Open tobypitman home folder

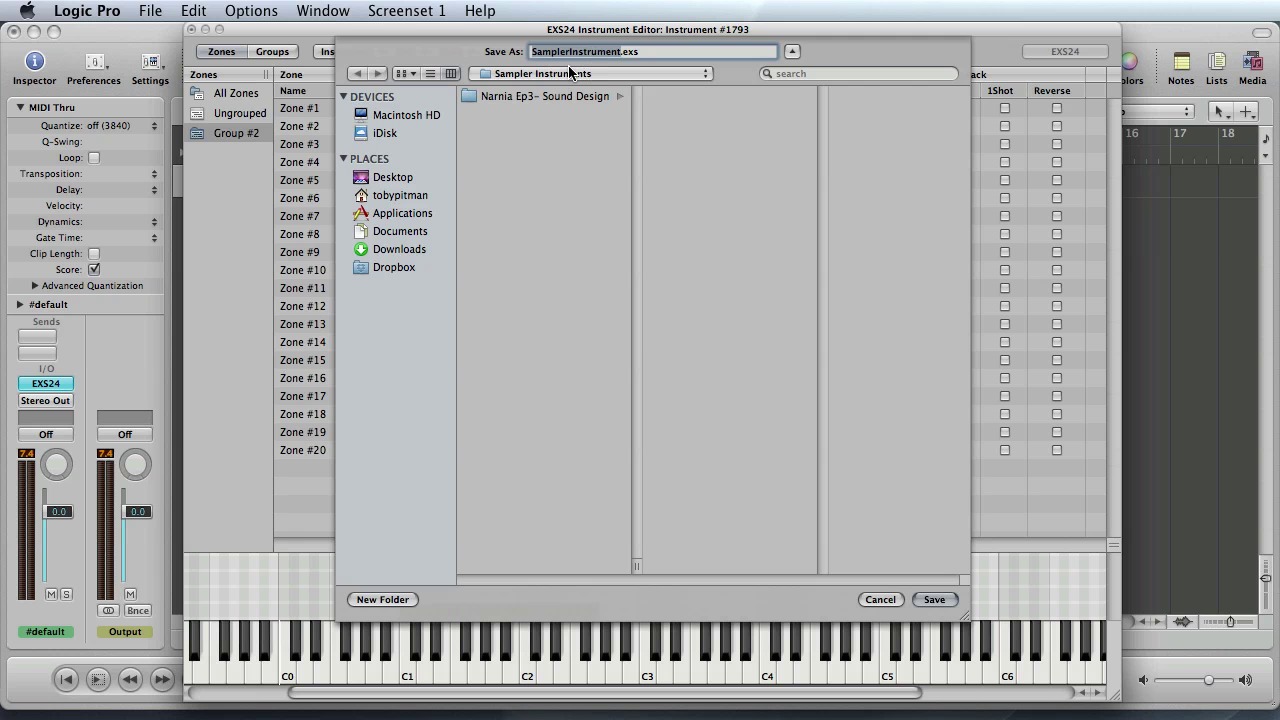[391, 195]
